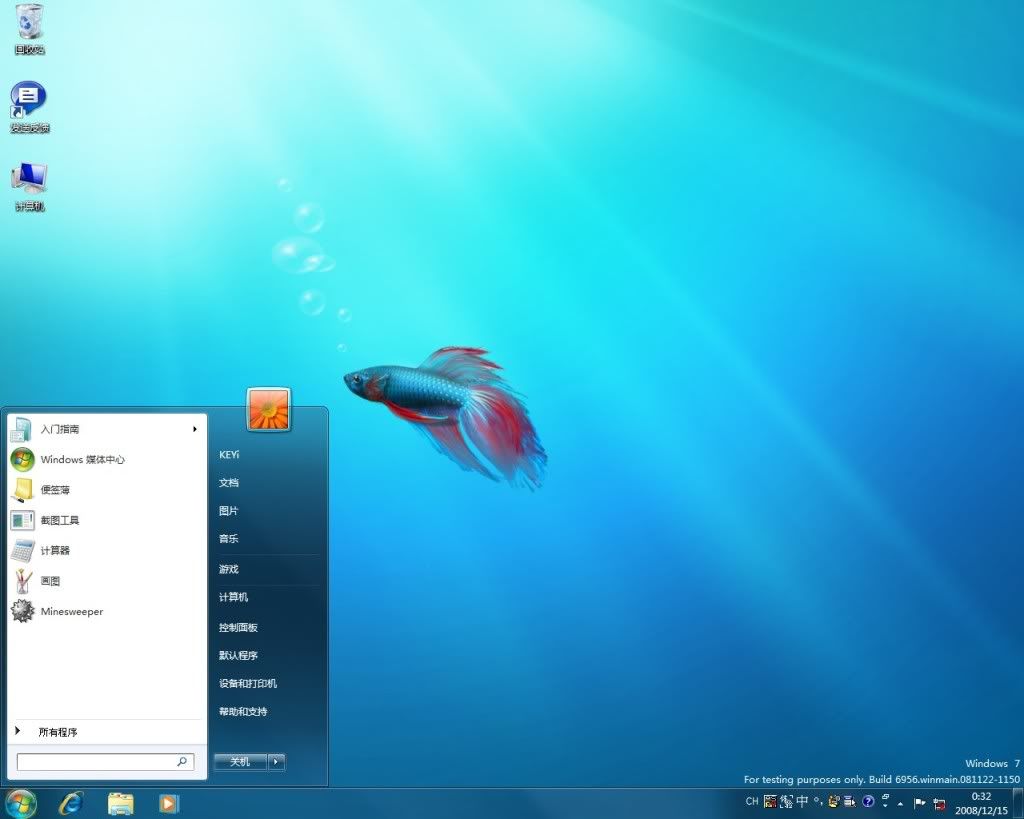Image resolution: width=1024 pixels, height=819 pixels.
Task: Click the Show desktop button
Action: click(x=1017, y=803)
